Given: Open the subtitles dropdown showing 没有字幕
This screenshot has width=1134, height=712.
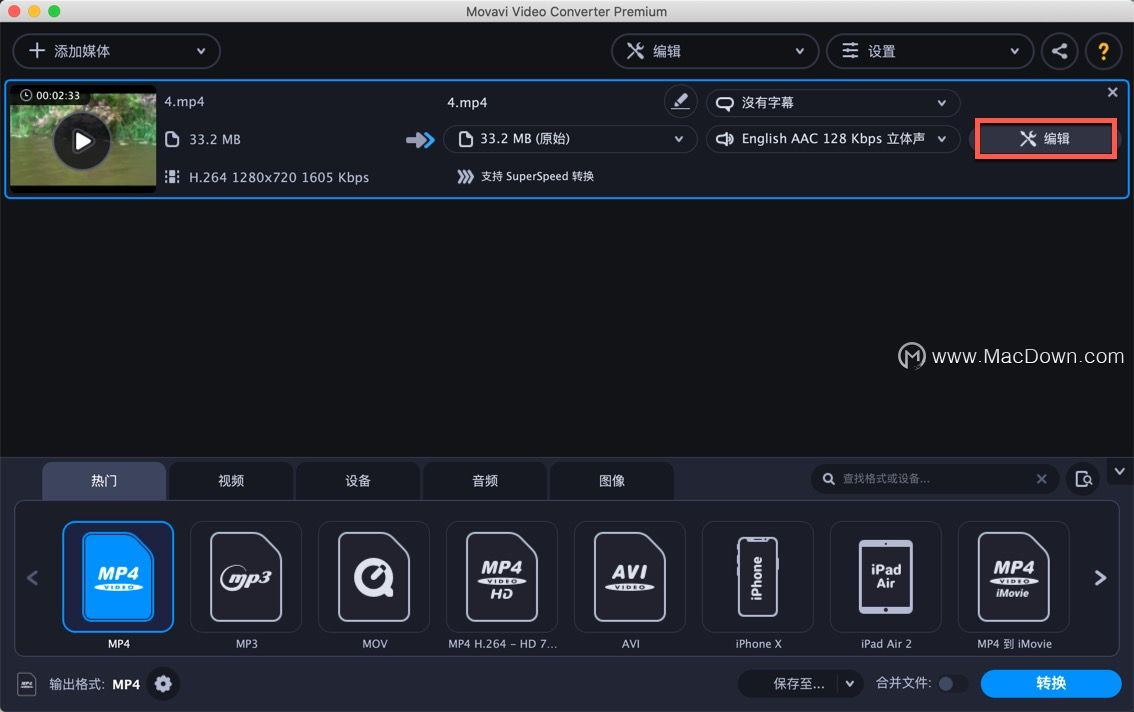Looking at the screenshot, I should click(832, 103).
